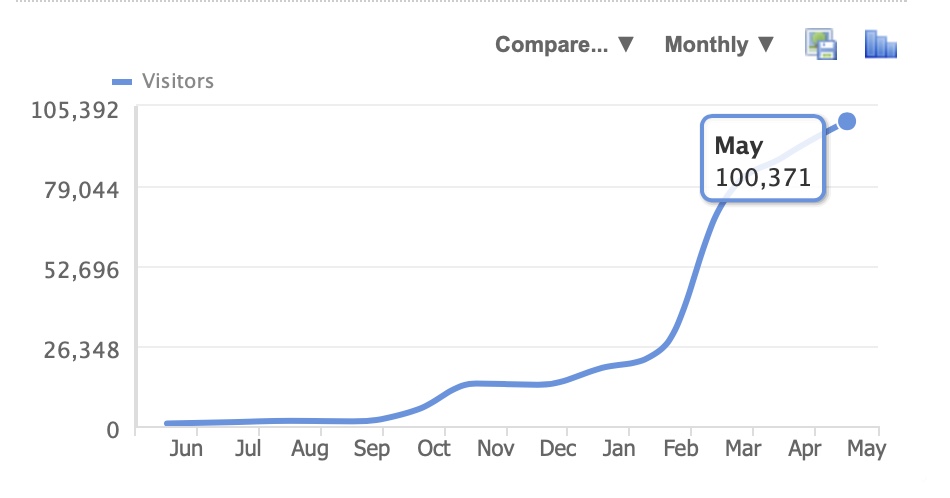
Task: Toggle the Visitors series in legend
Action: tap(177, 81)
